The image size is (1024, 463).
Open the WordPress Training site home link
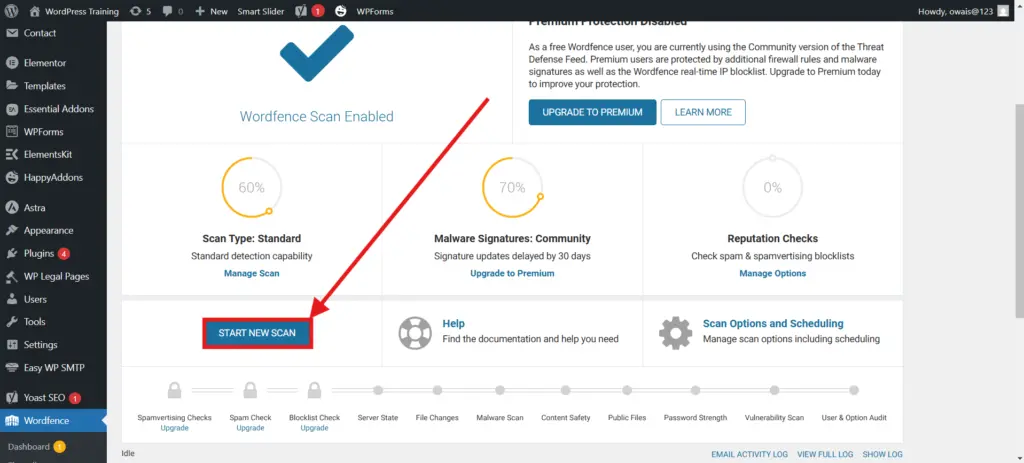pyautogui.click(x=74, y=11)
